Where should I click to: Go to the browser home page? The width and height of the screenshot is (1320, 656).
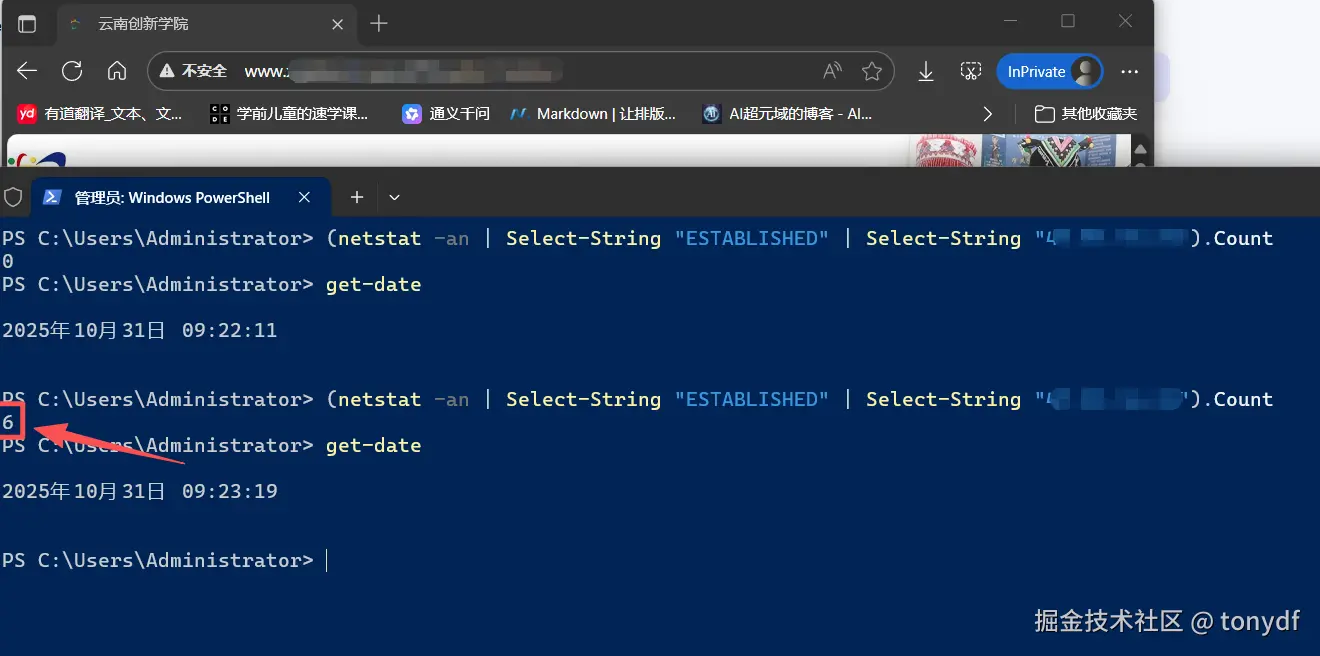(x=117, y=71)
